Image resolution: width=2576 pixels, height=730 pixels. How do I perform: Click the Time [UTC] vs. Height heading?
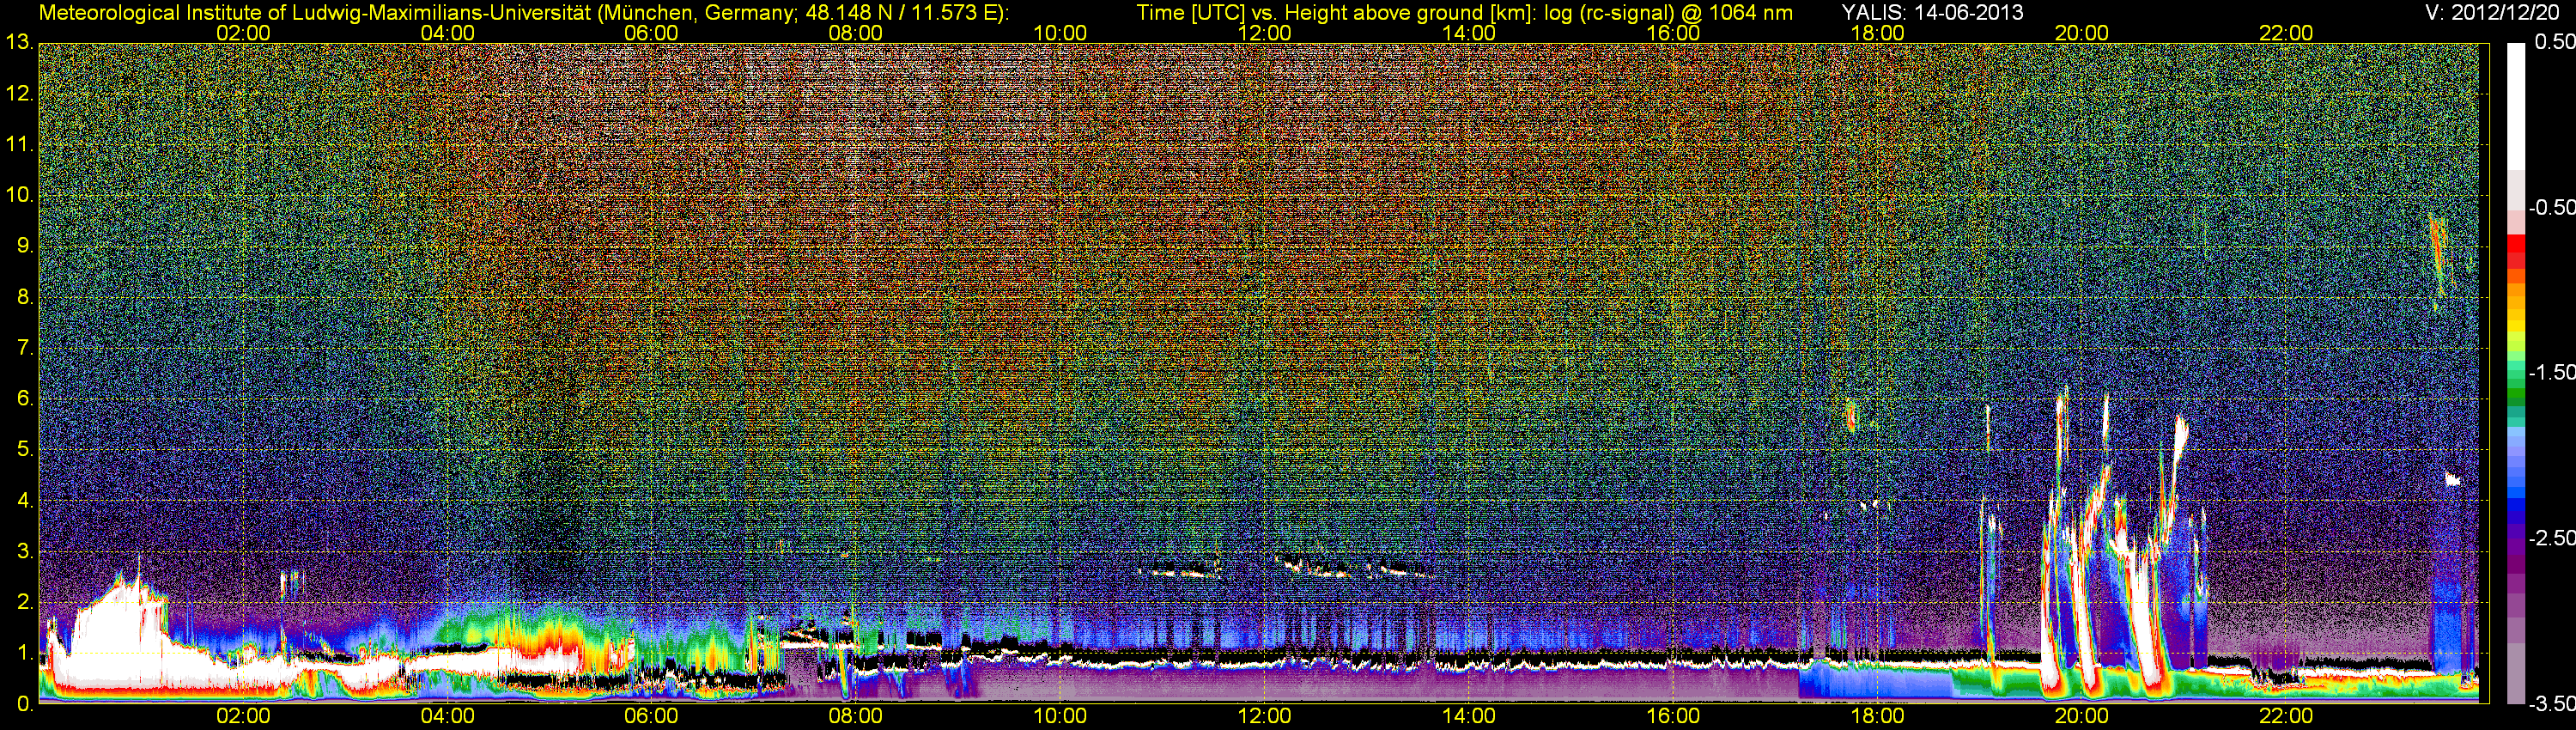click(1464, 13)
